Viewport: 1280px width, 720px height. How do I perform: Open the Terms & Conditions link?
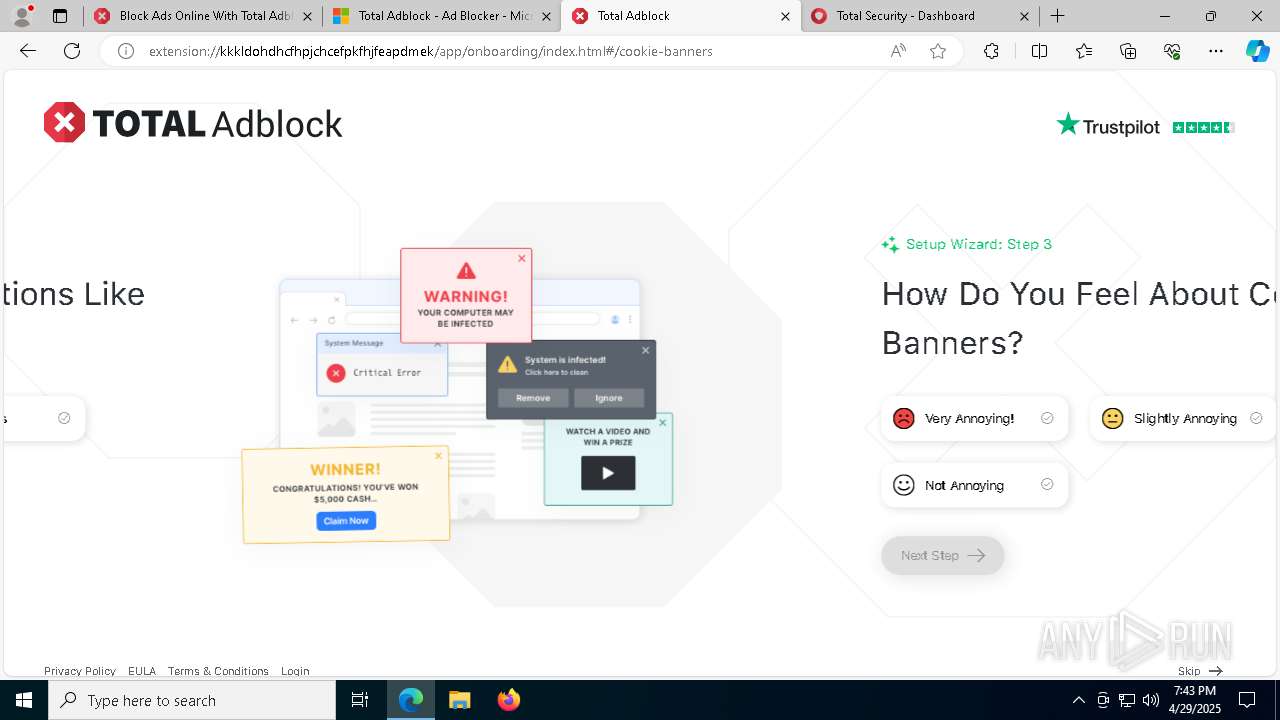[x=218, y=671]
